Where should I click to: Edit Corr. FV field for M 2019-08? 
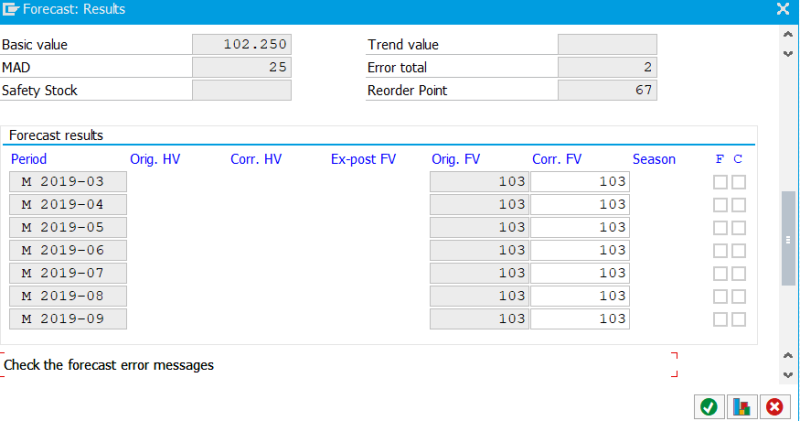point(580,296)
